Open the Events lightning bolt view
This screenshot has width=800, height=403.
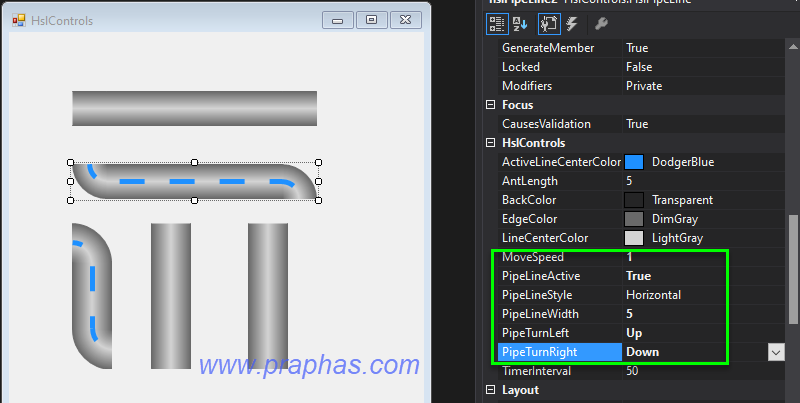(x=571, y=23)
